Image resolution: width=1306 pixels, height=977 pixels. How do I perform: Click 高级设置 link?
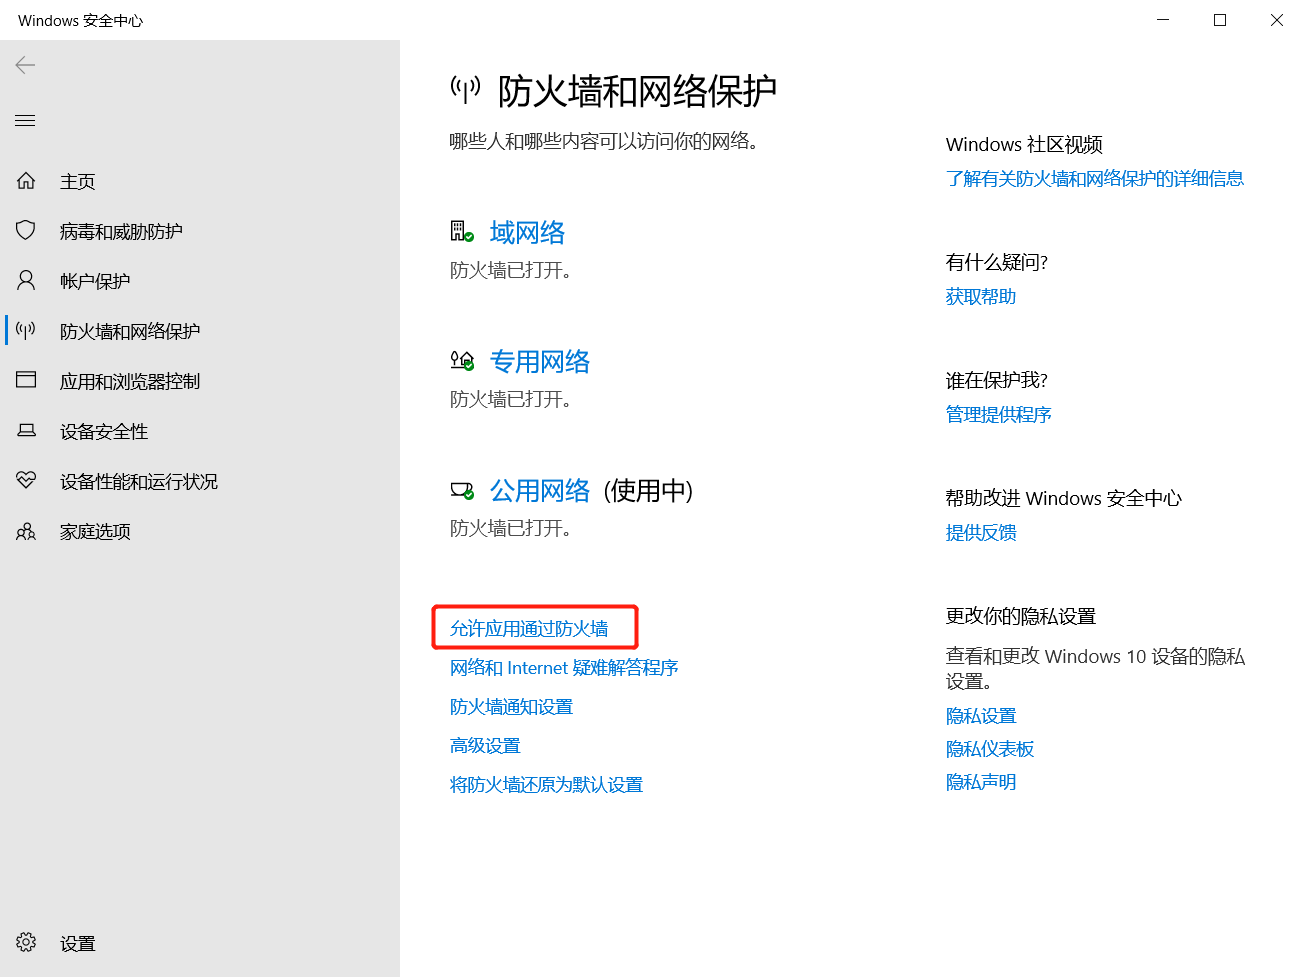(485, 745)
